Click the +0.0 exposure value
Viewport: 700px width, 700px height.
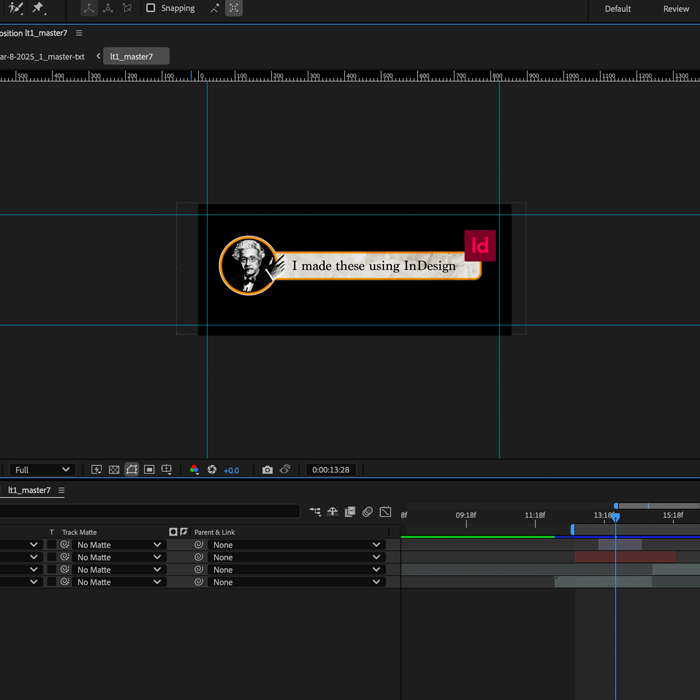click(x=231, y=471)
